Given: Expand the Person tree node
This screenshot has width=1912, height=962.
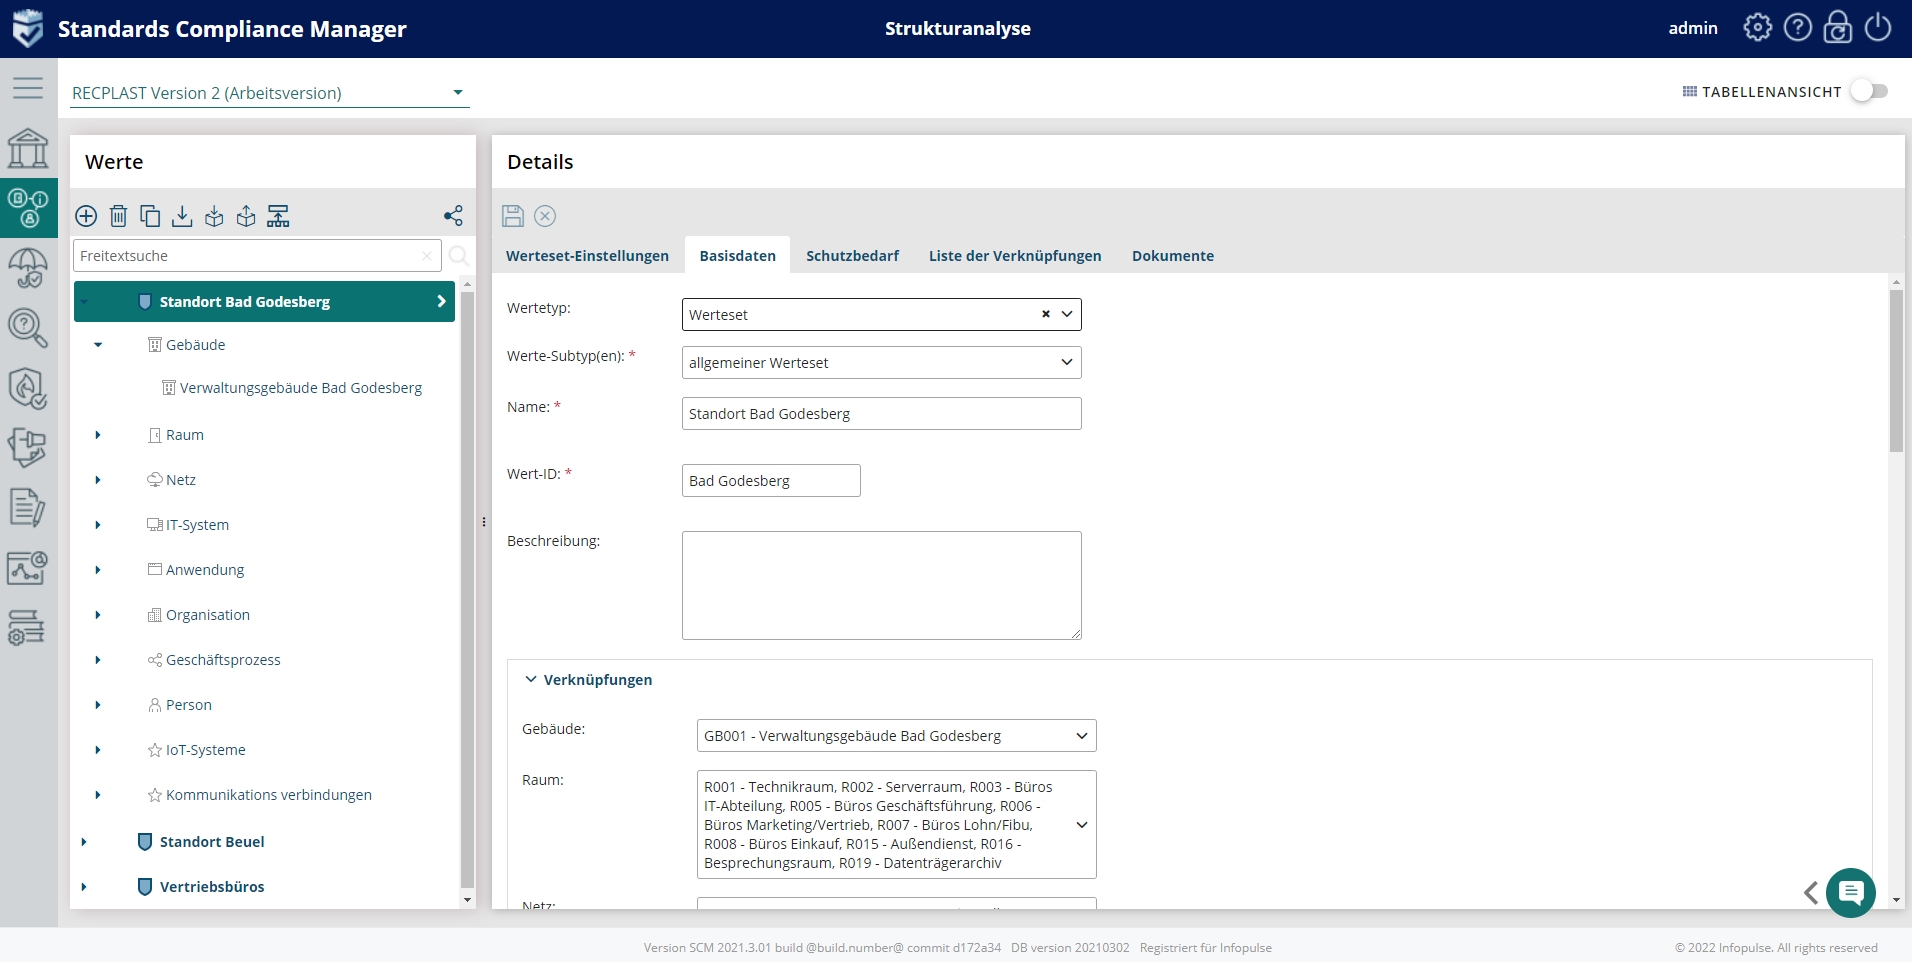Looking at the screenshot, I should 98,705.
